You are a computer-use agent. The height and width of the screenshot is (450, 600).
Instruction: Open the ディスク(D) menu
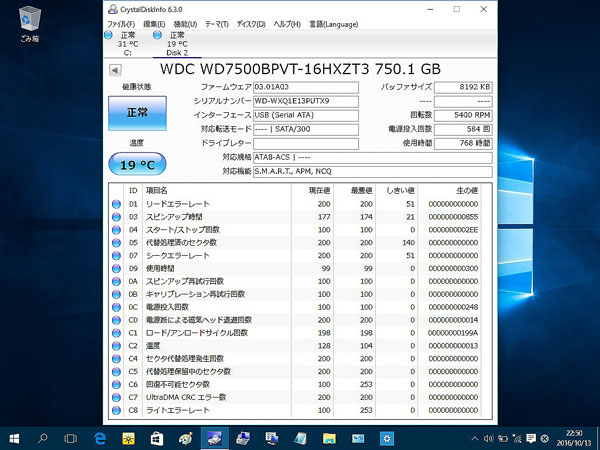click(x=251, y=24)
